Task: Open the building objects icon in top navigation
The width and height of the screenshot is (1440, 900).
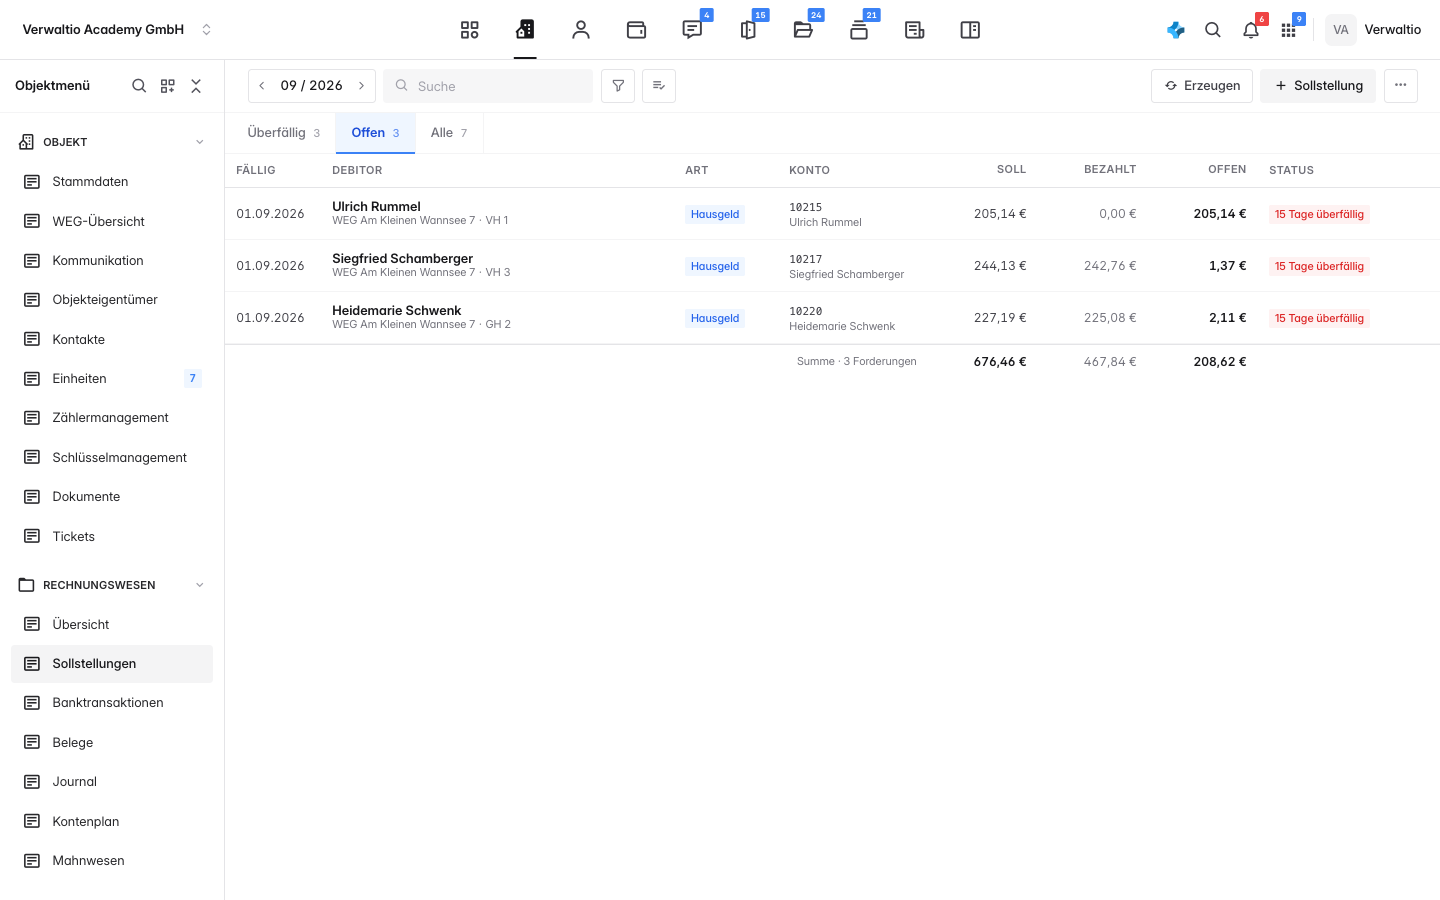Action: pos(525,30)
